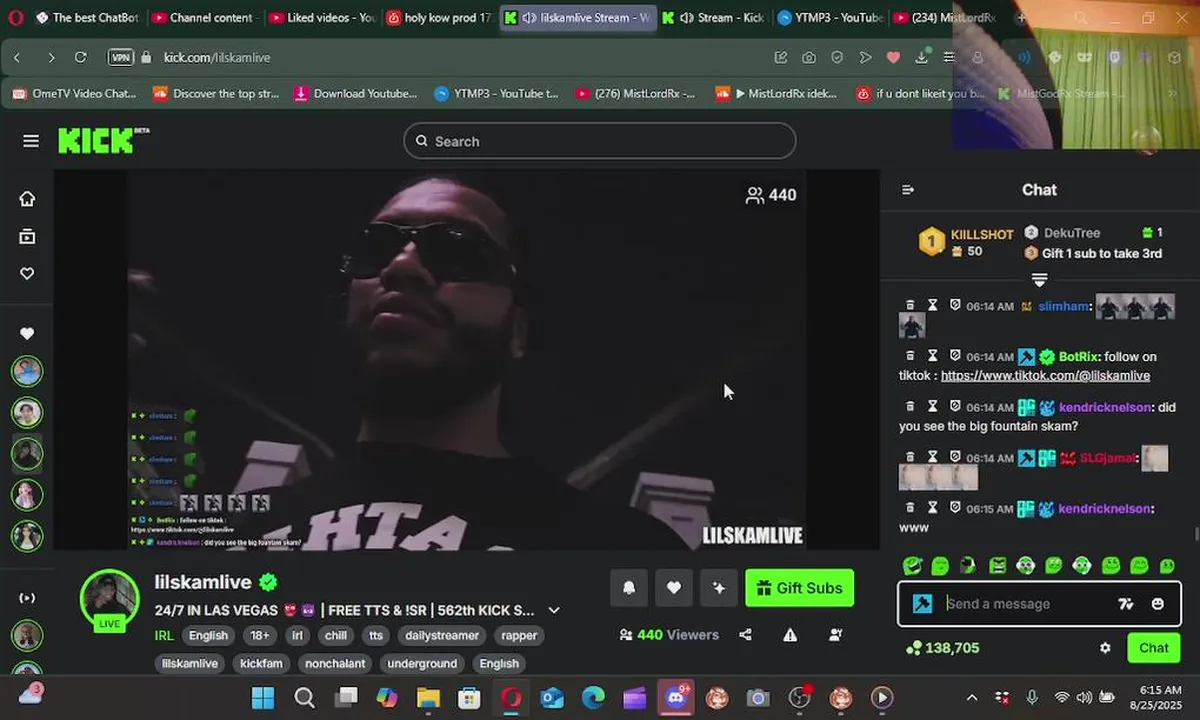This screenshot has height=720, width=1200.
Task: Select the rapper tag
Action: pos(519,635)
